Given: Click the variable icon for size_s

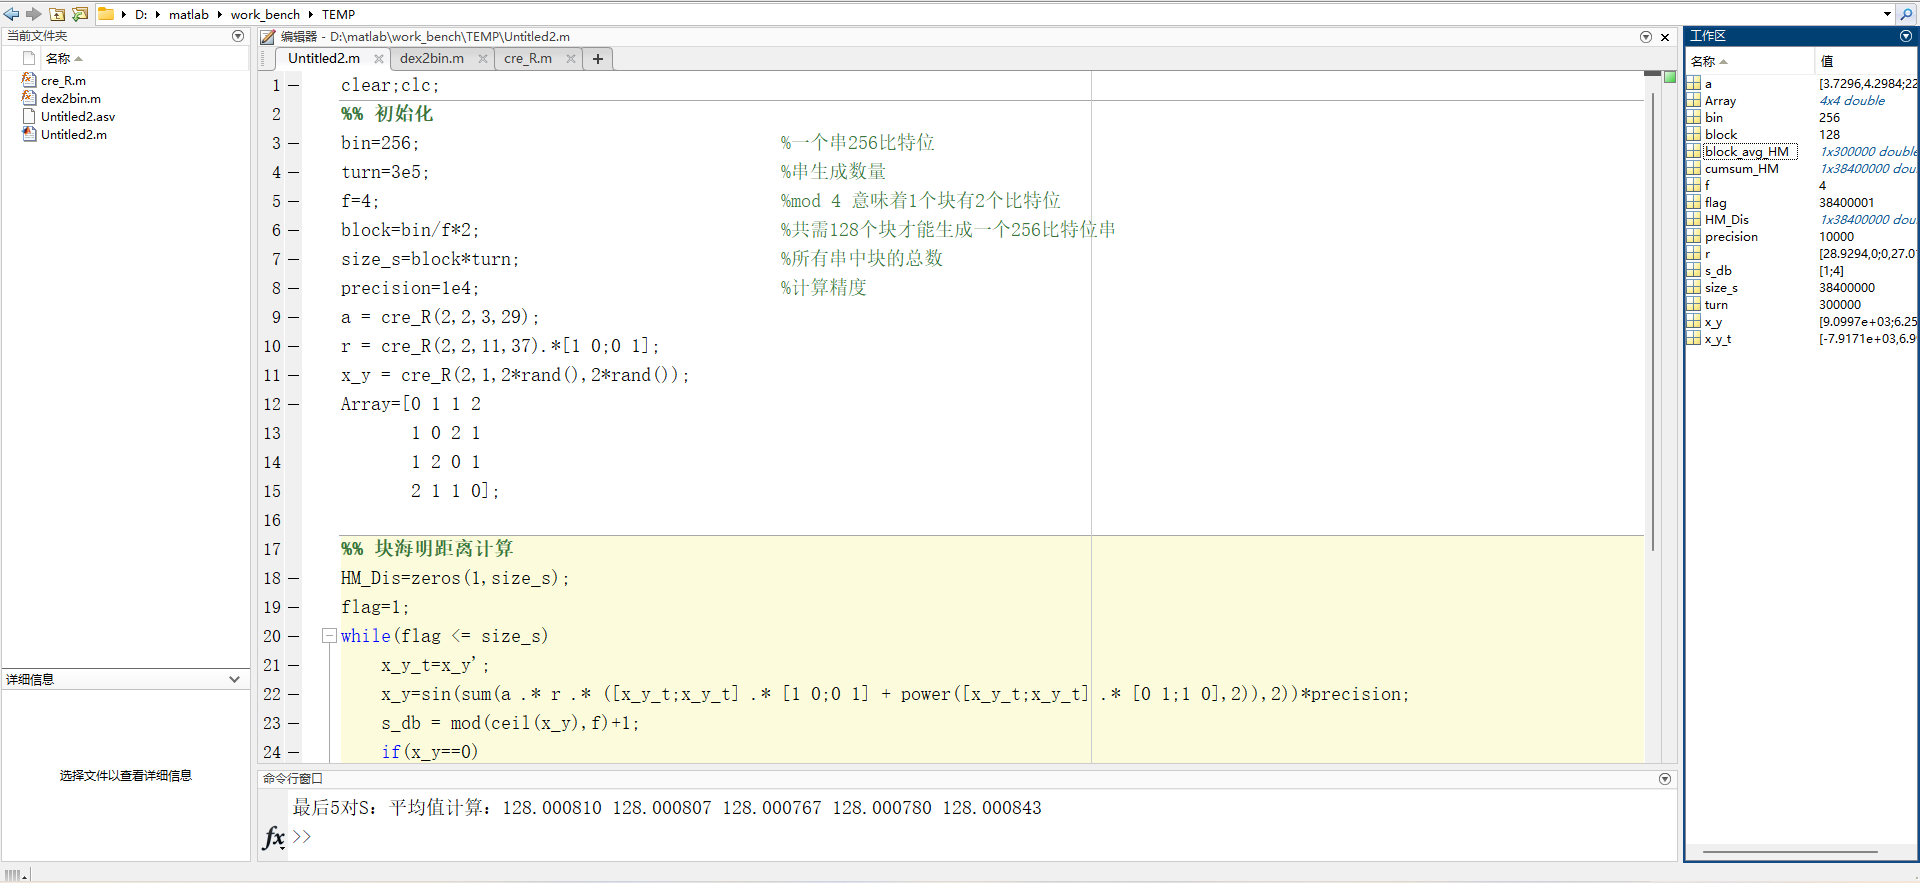Looking at the screenshot, I should click(1693, 287).
